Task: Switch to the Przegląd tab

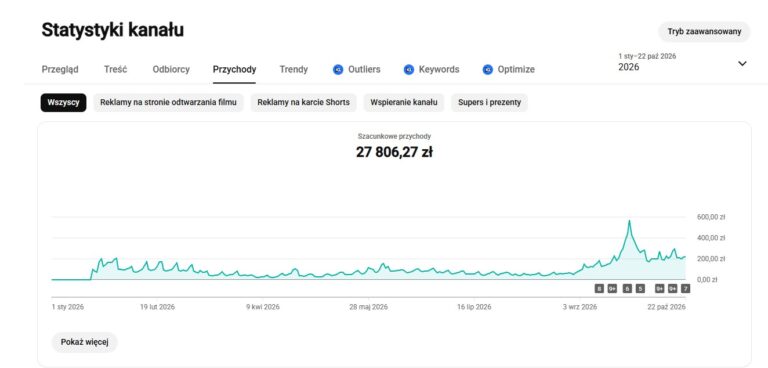Action: [x=60, y=70]
